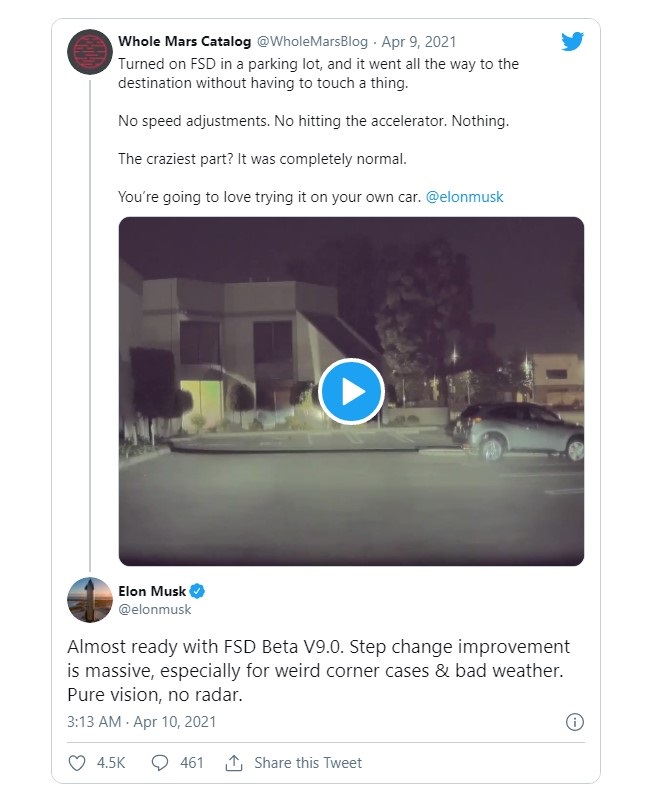Open the @WholeMarsBlog handle link
The image size is (645, 792).
(x=312, y=41)
